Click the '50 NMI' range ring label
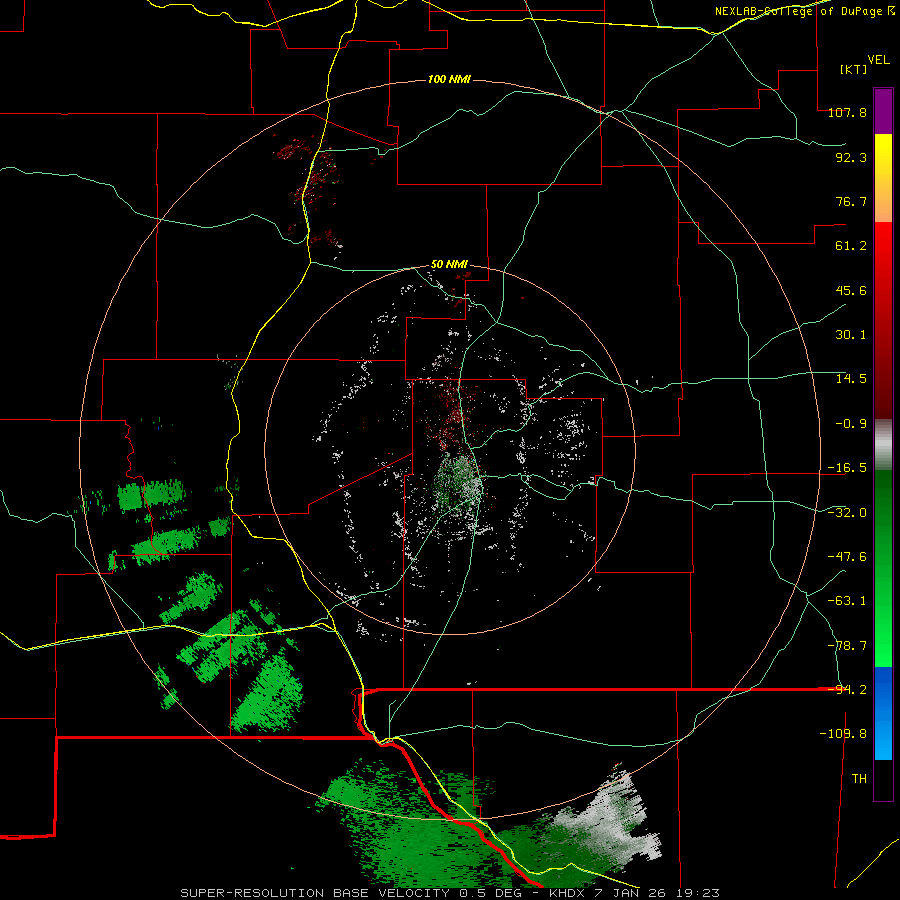 pos(449,265)
